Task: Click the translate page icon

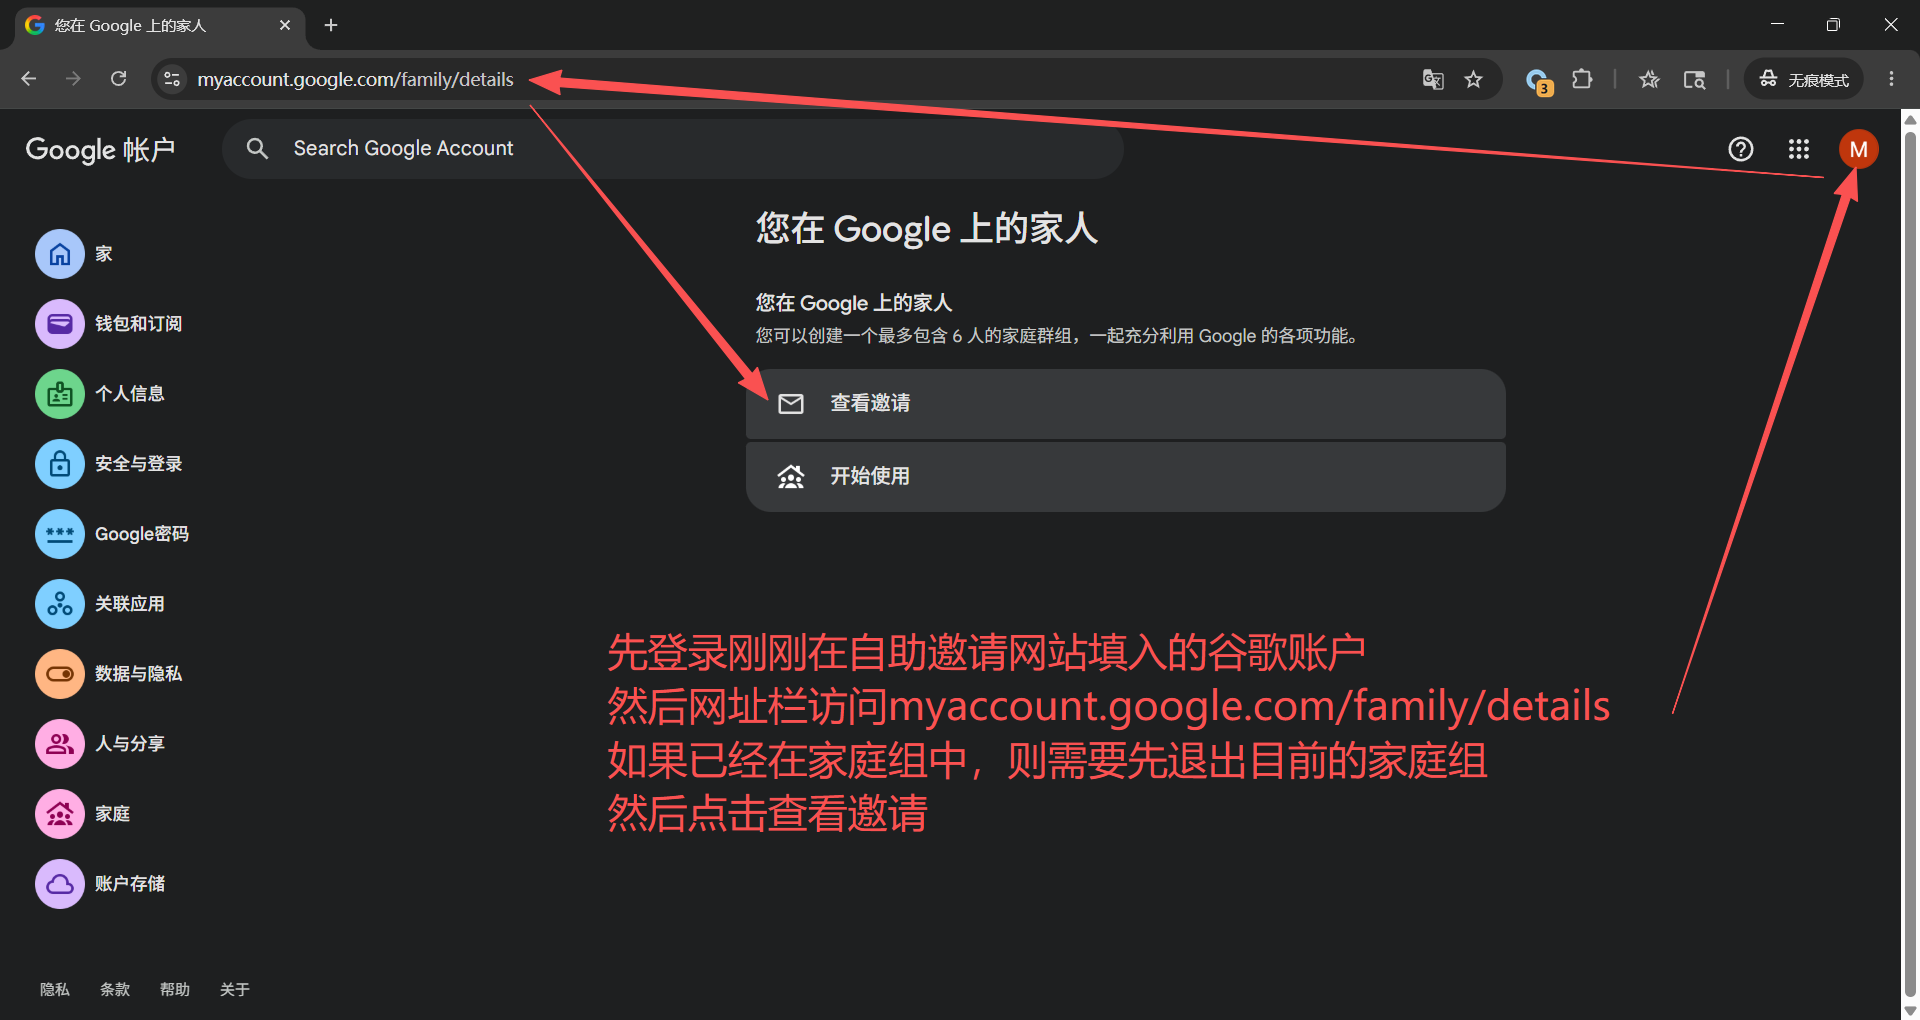Action: (x=1433, y=79)
